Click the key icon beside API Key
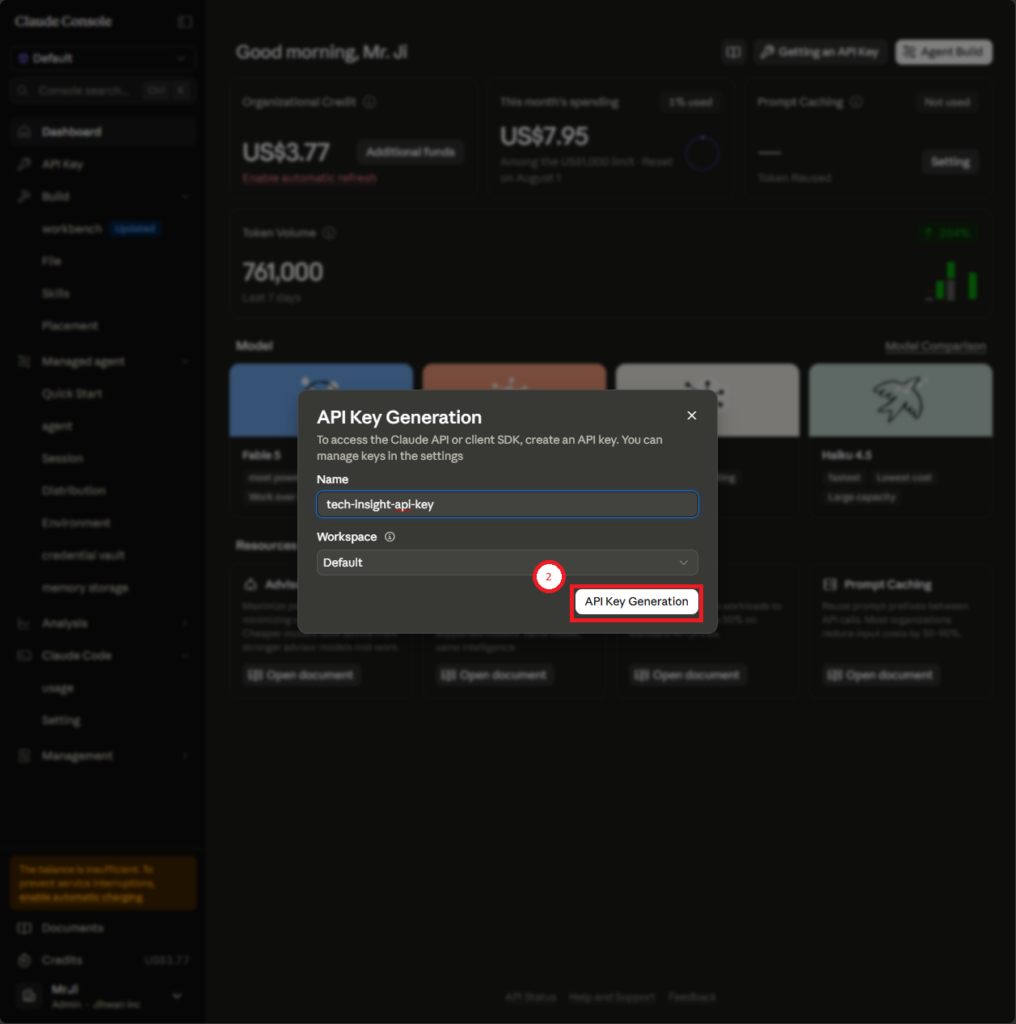The width and height of the screenshot is (1016, 1024). [24, 164]
